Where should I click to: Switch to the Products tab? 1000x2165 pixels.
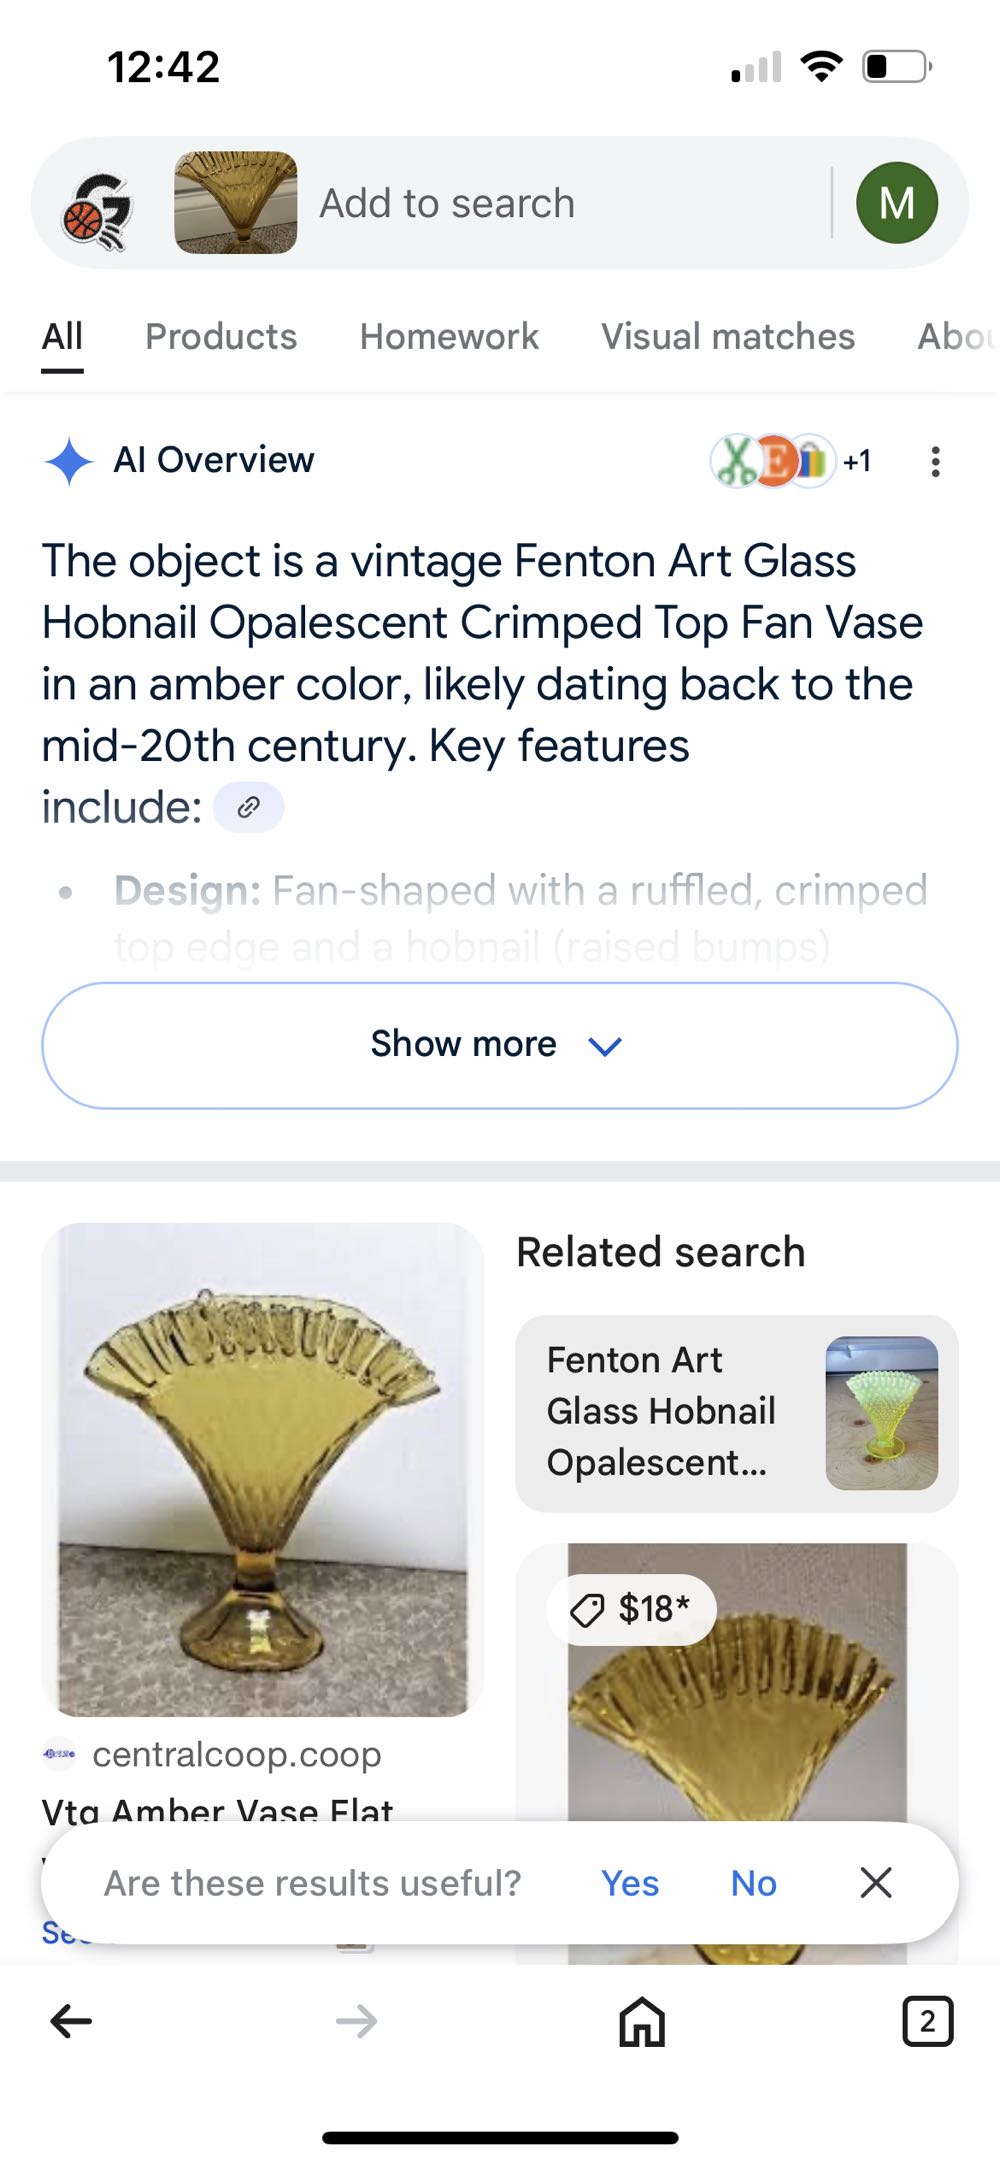tap(220, 337)
